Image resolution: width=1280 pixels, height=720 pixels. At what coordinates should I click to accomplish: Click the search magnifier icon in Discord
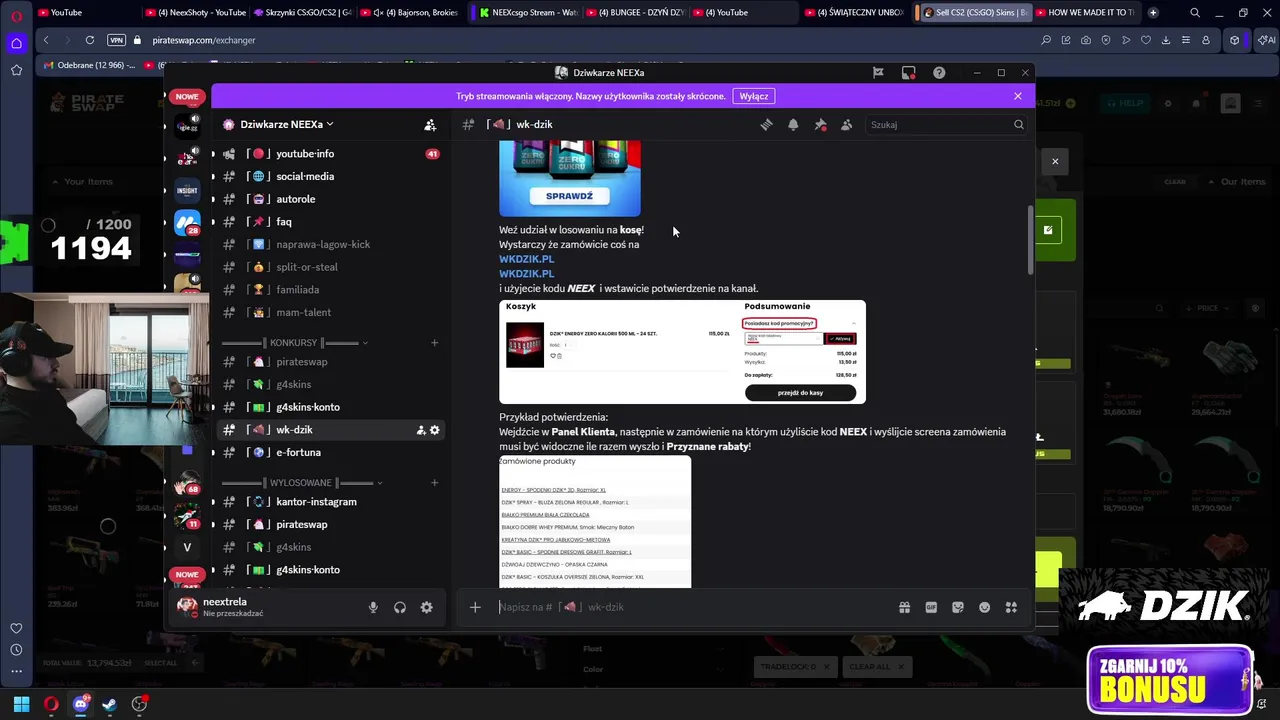tap(1018, 125)
